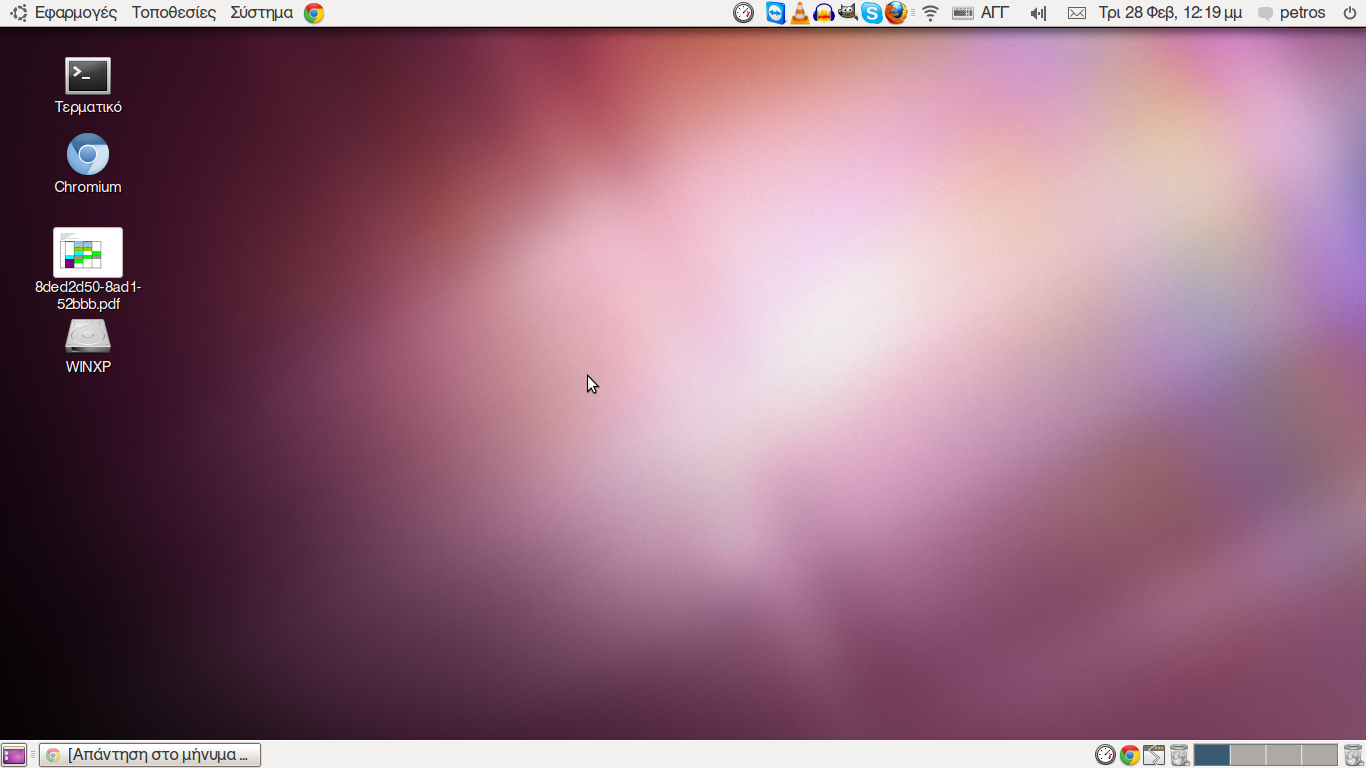Open the petros user status menu
This screenshot has width=1366, height=768.
1292,13
